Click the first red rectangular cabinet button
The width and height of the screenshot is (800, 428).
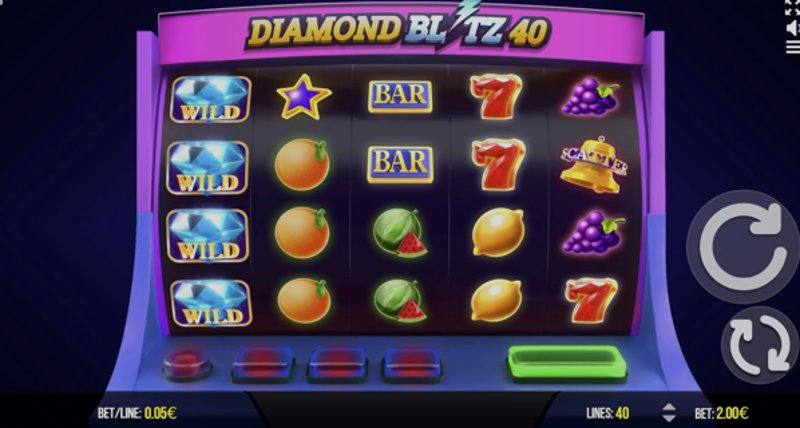pos(263,364)
